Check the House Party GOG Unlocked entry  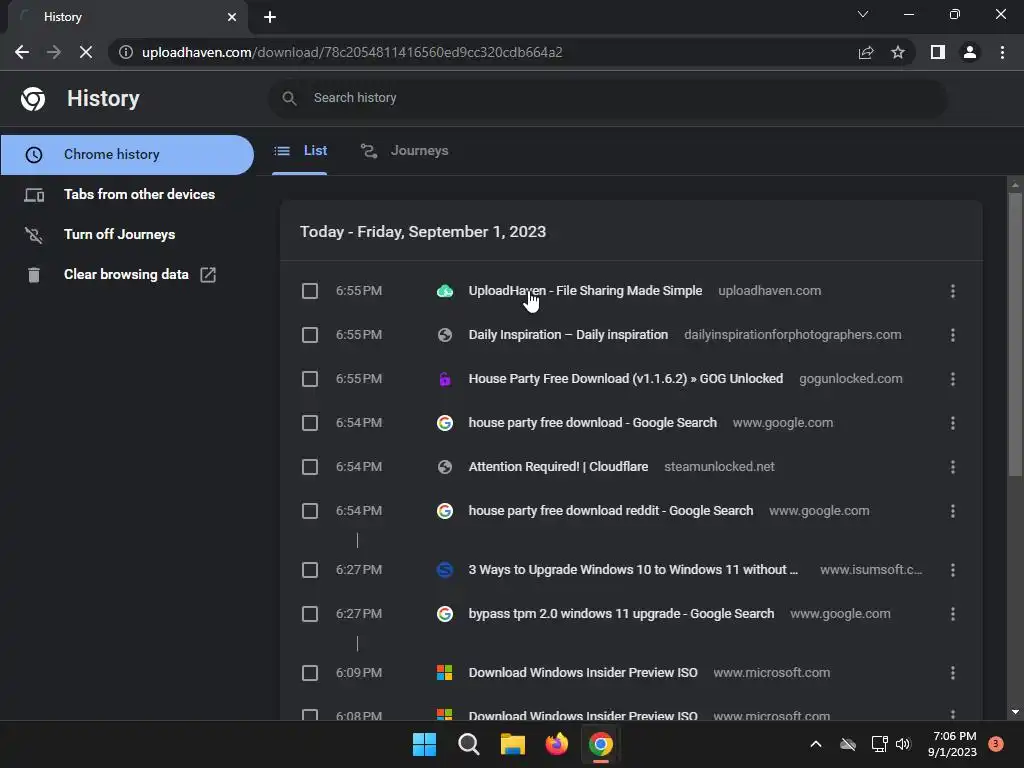310,379
